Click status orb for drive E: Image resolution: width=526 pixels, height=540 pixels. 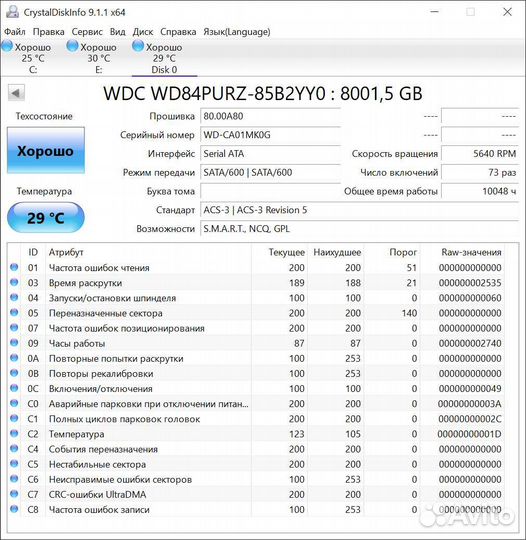point(72,46)
